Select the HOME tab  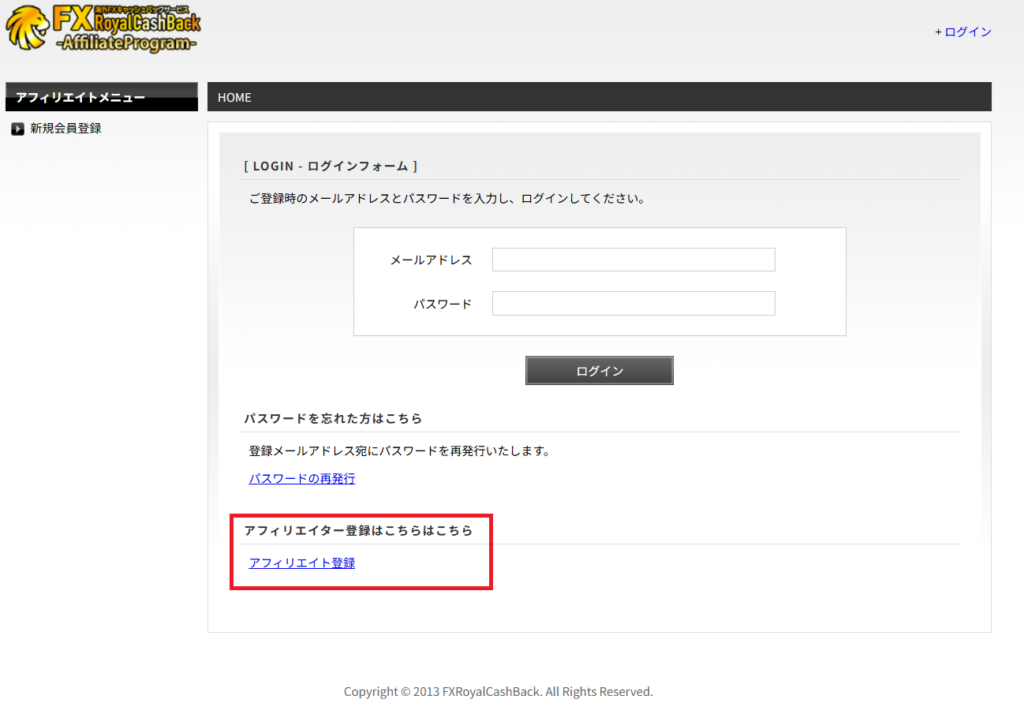[x=233, y=97]
